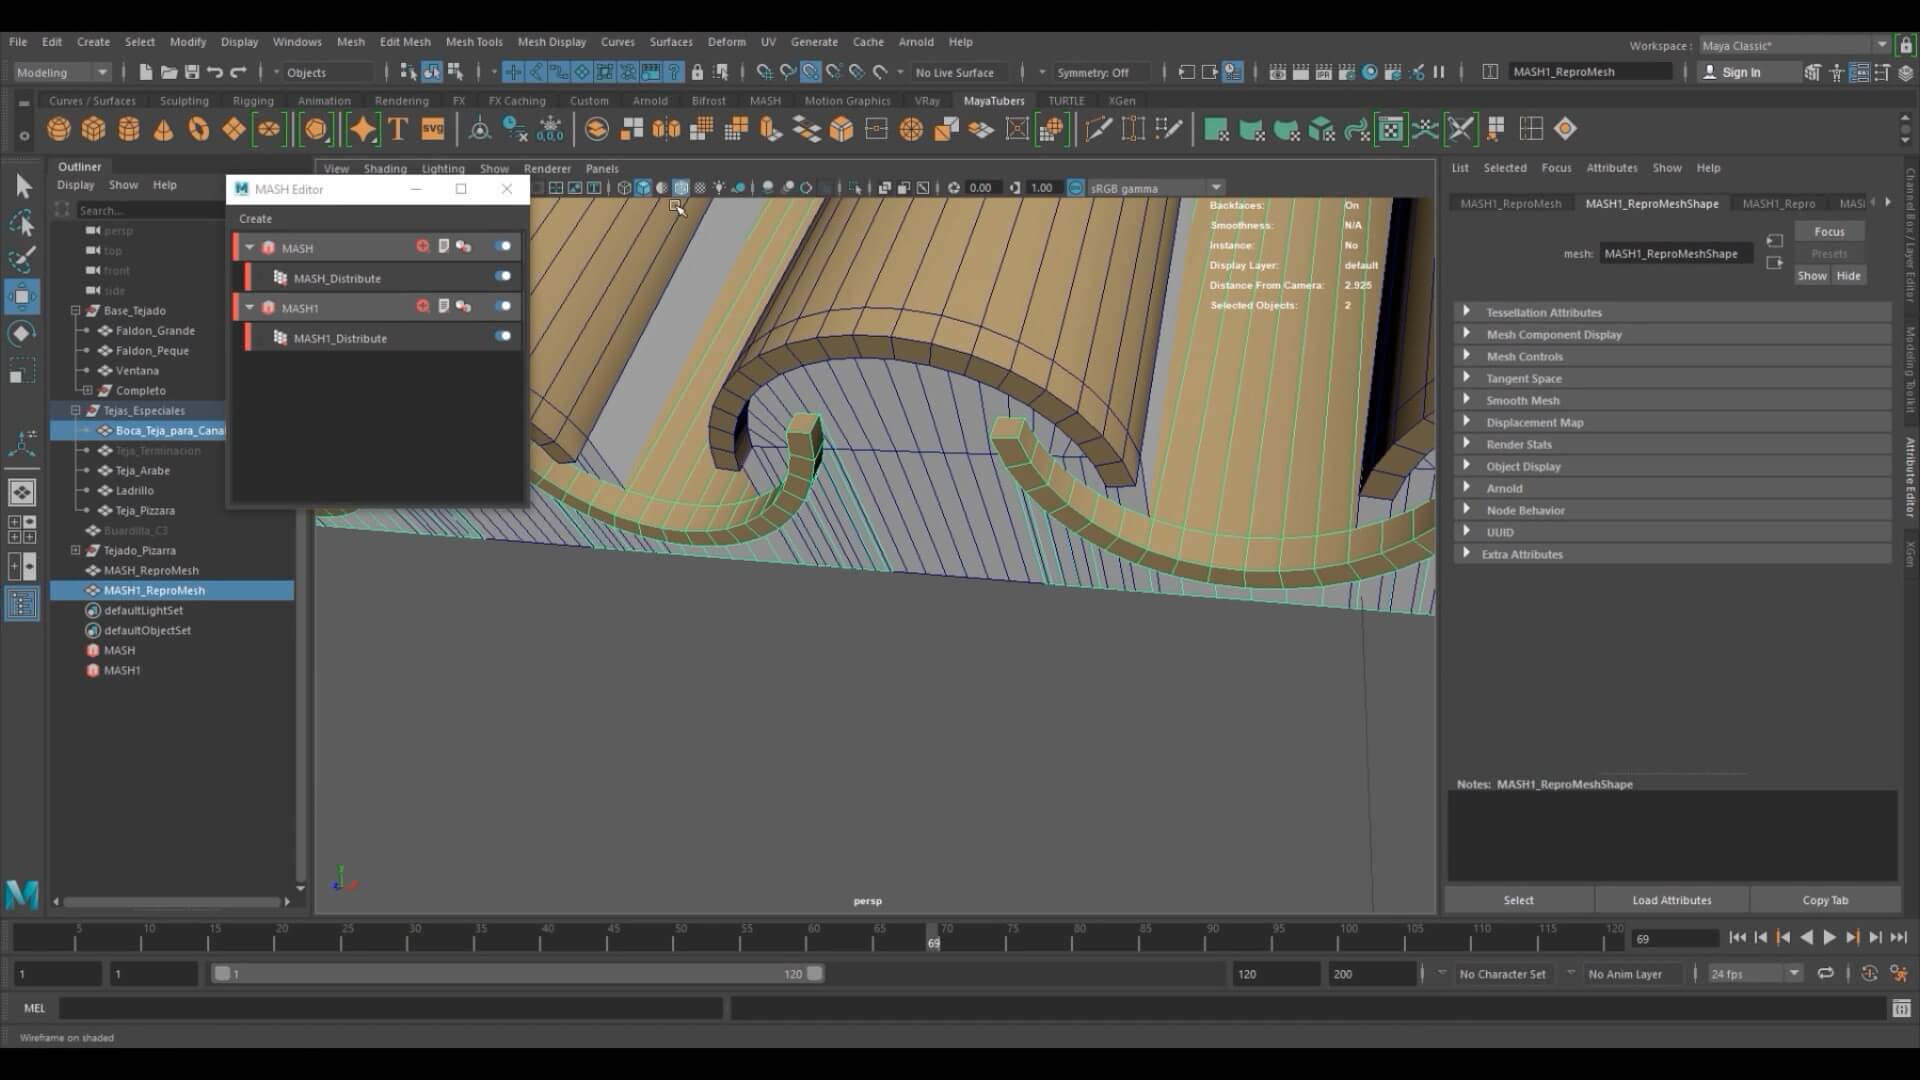Image resolution: width=1920 pixels, height=1080 pixels.
Task: Open the Modeling menu set dropdown
Action: click(x=62, y=72)
